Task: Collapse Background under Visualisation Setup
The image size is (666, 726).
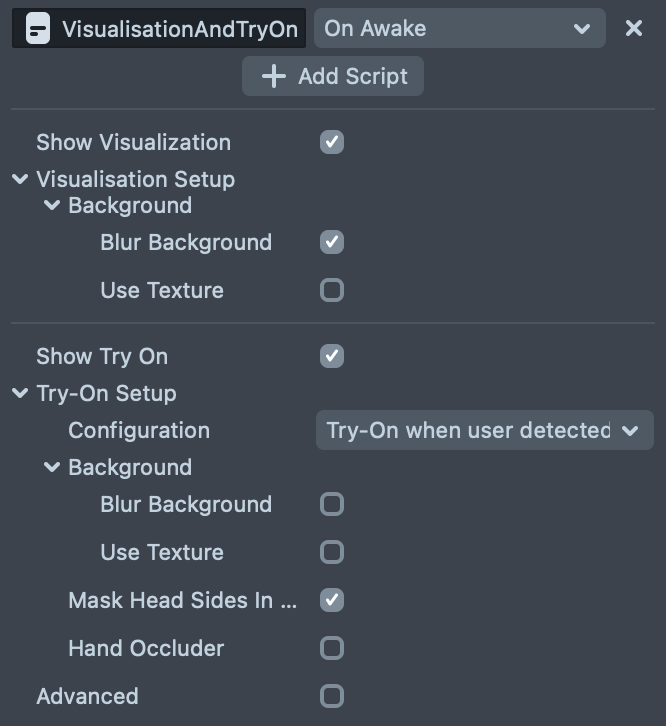Action: pyautogui.click(x=52, y=206)
